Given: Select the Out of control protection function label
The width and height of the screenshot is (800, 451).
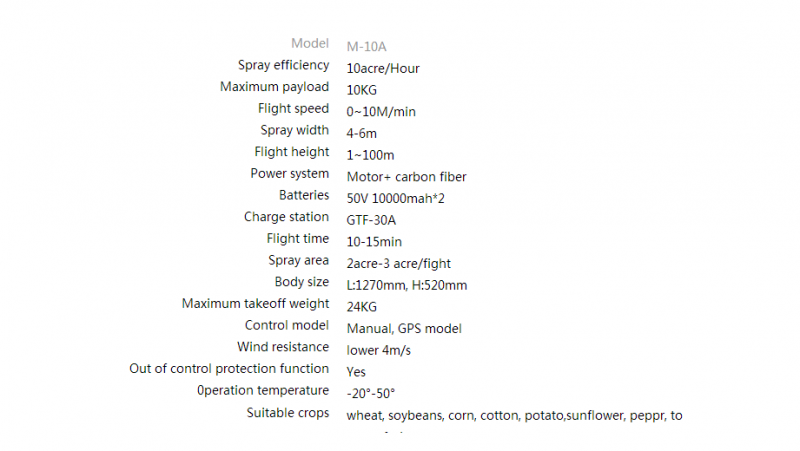Looking at the screenshot, I should 229,369.
